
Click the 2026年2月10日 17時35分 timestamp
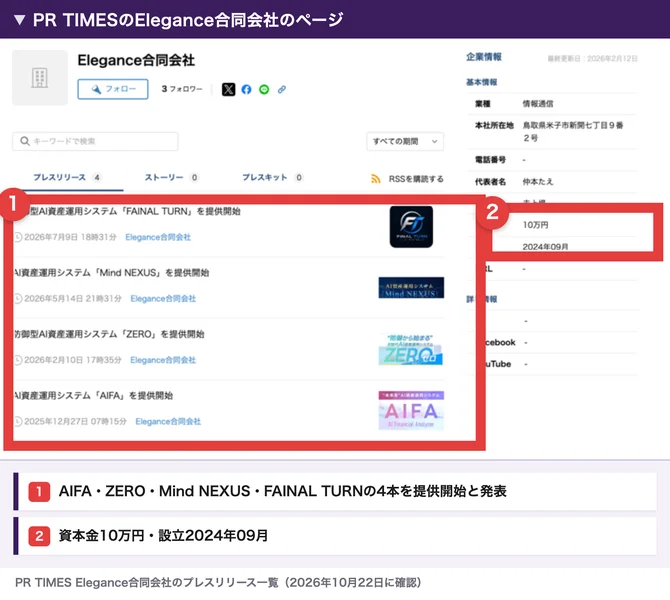(73, 360)
